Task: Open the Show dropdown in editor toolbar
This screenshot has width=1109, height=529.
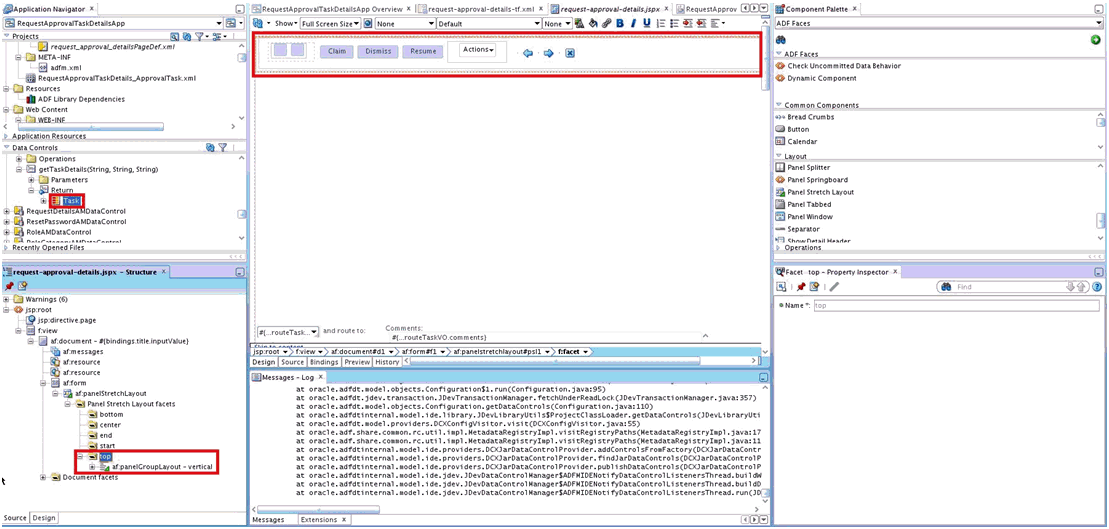Action: 286,23
